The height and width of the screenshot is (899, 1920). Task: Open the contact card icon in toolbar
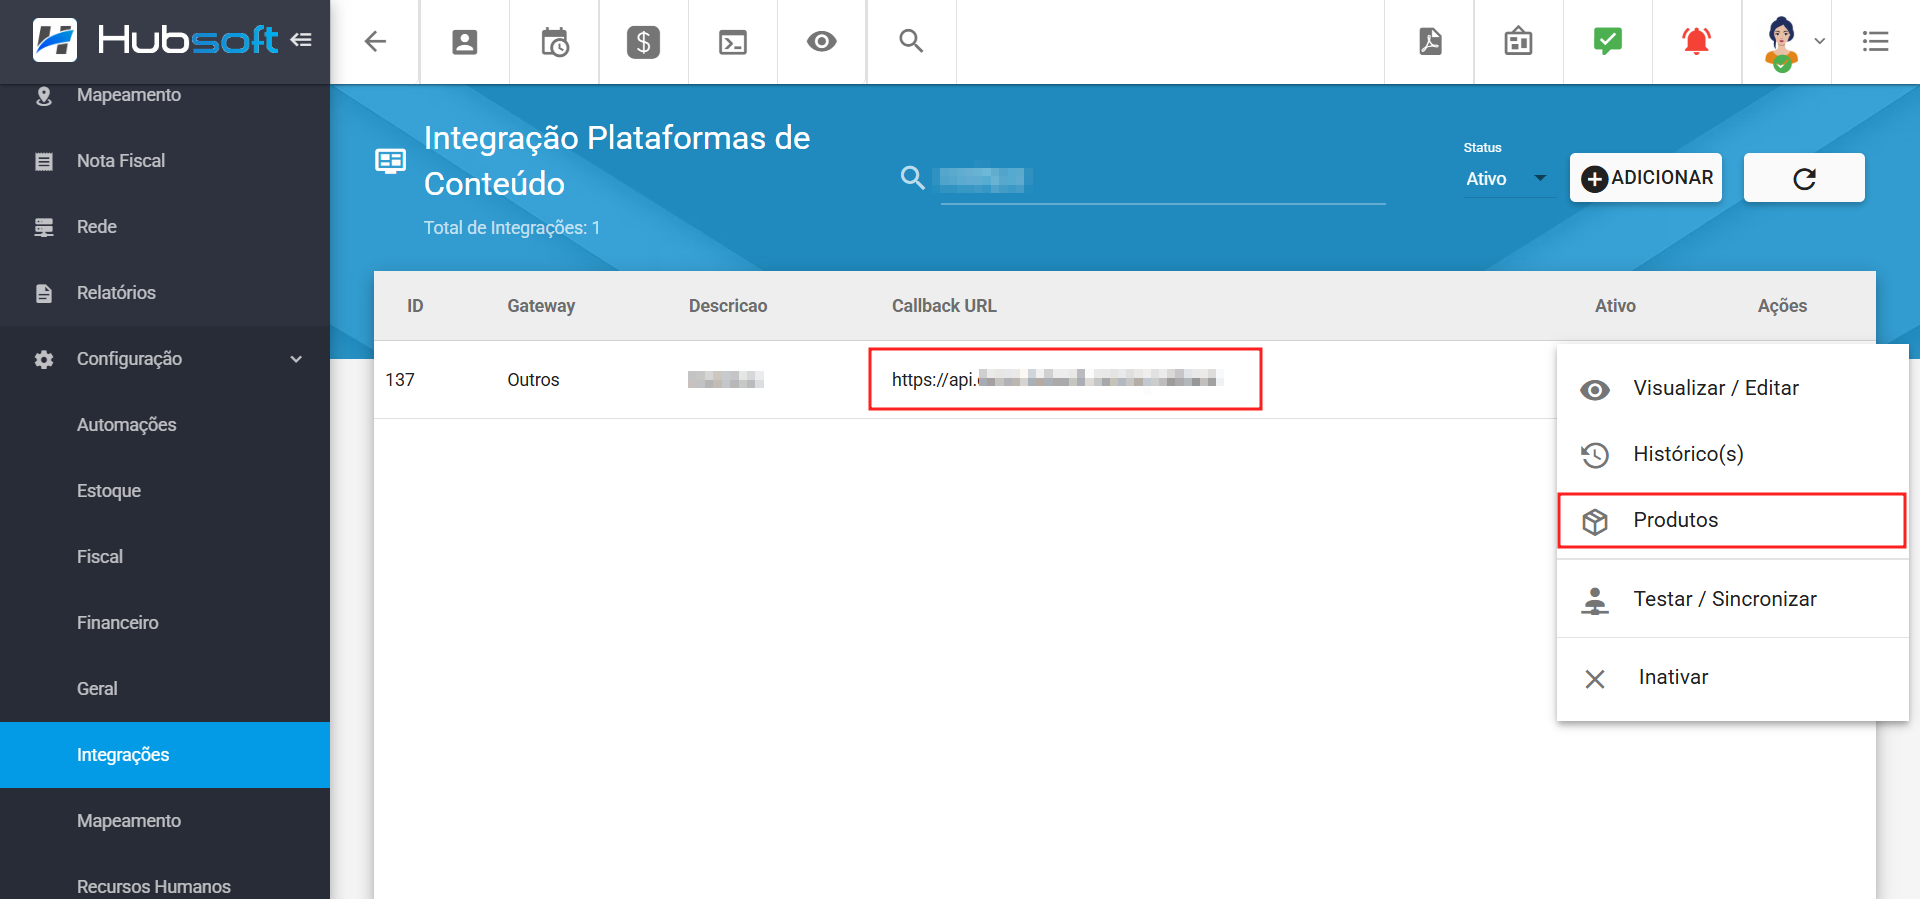tap(464, 42)
